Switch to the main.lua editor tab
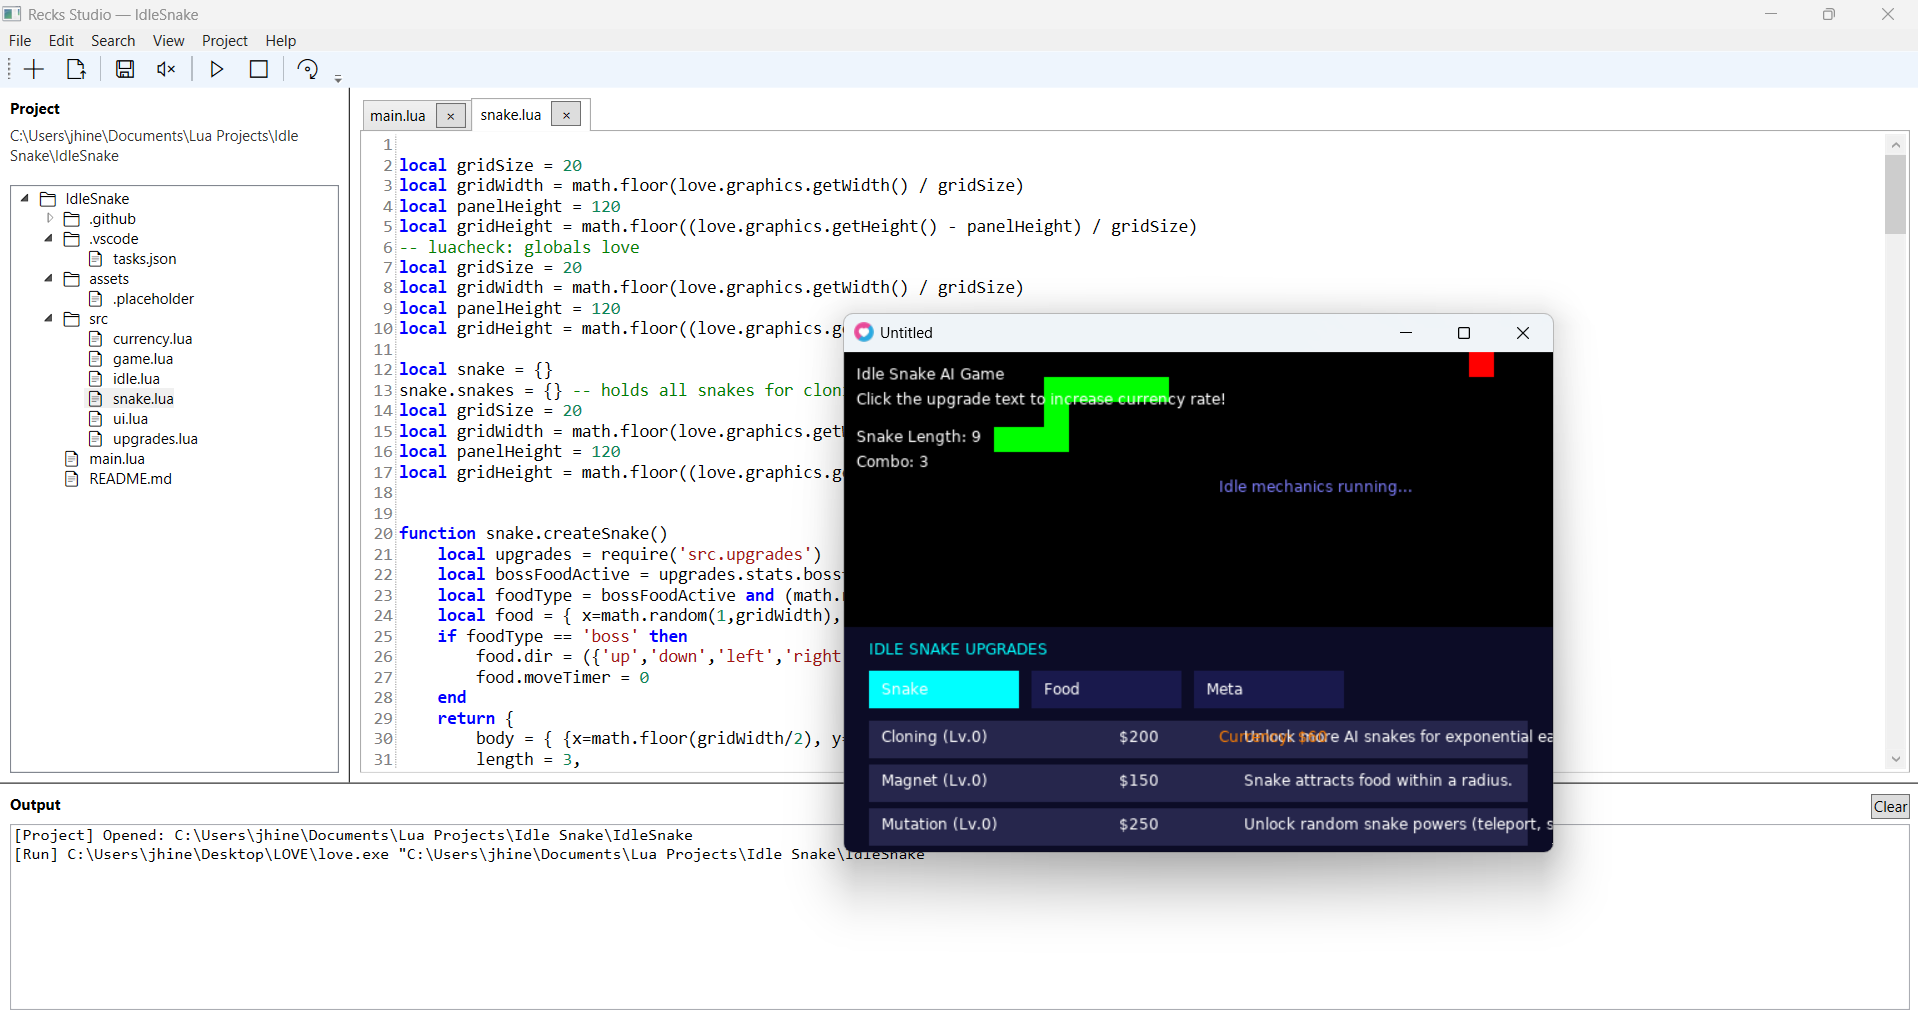 [398, 116]
